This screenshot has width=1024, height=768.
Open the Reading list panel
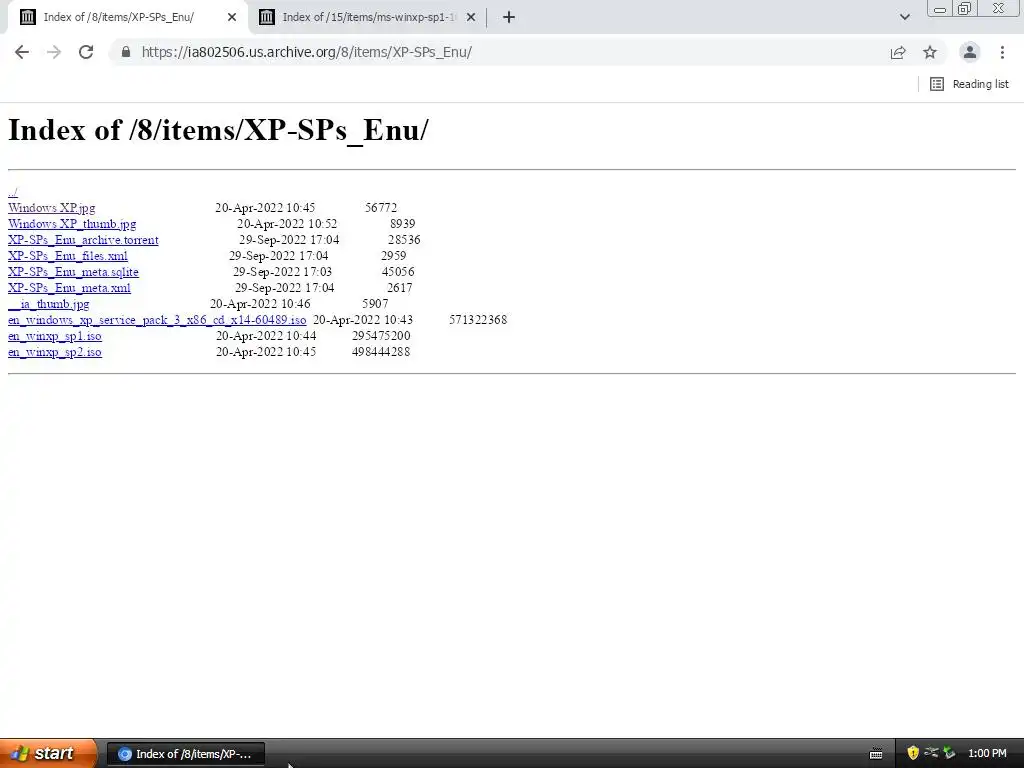(x=969, y=84)
